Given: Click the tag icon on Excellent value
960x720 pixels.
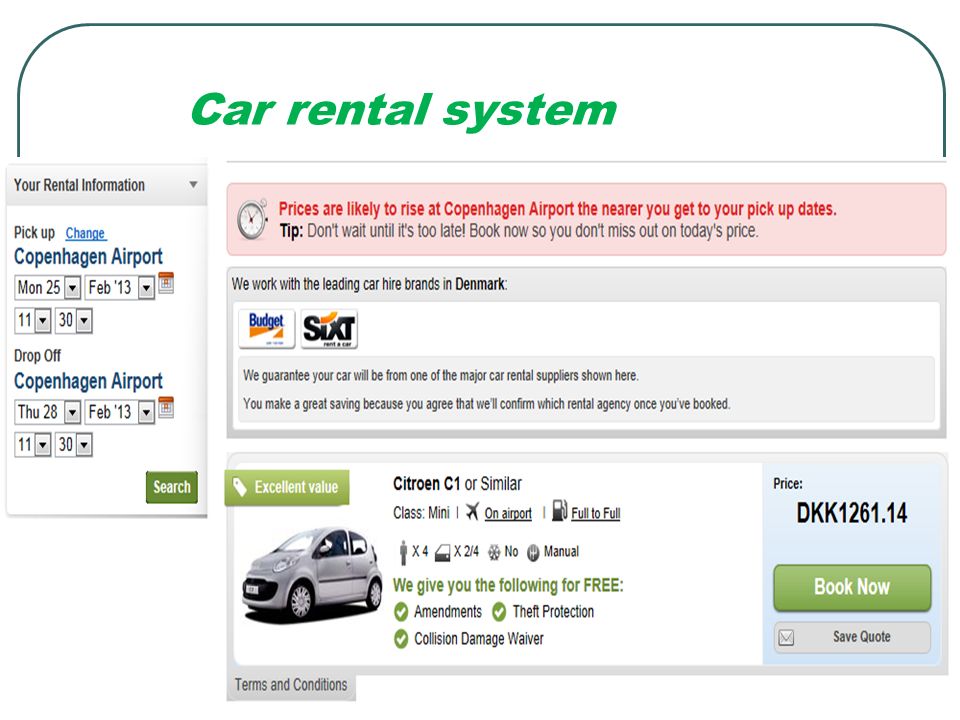Looking at the screenshot, I should point(240,487).
